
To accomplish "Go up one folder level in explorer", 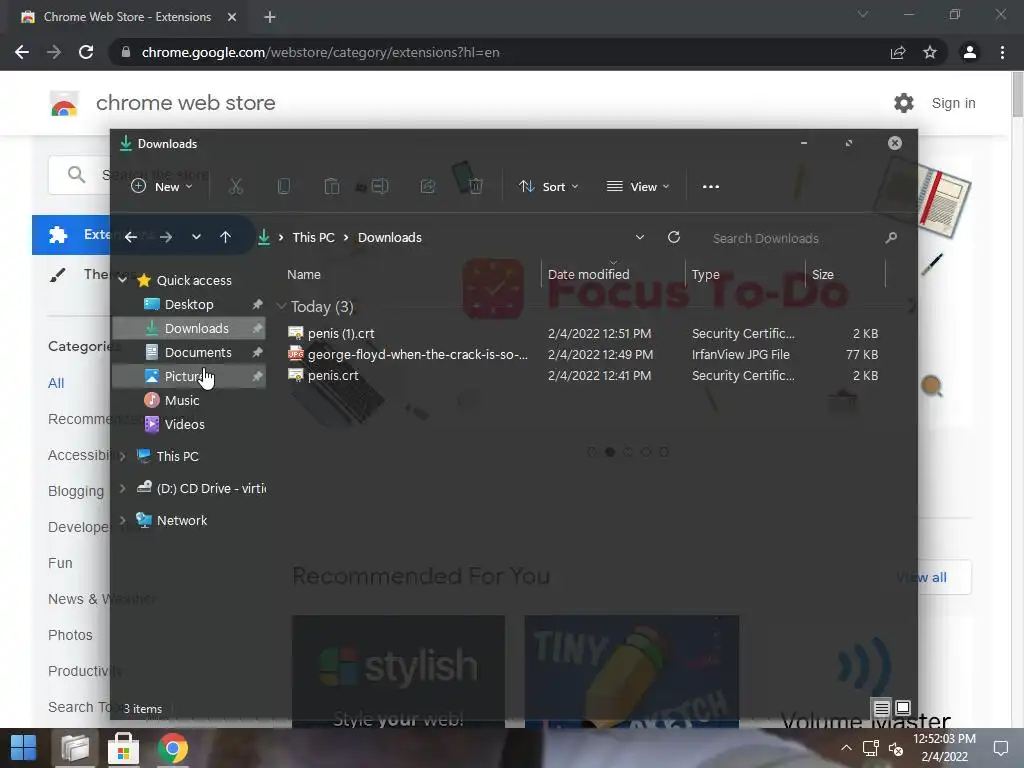I will (225, 237).
